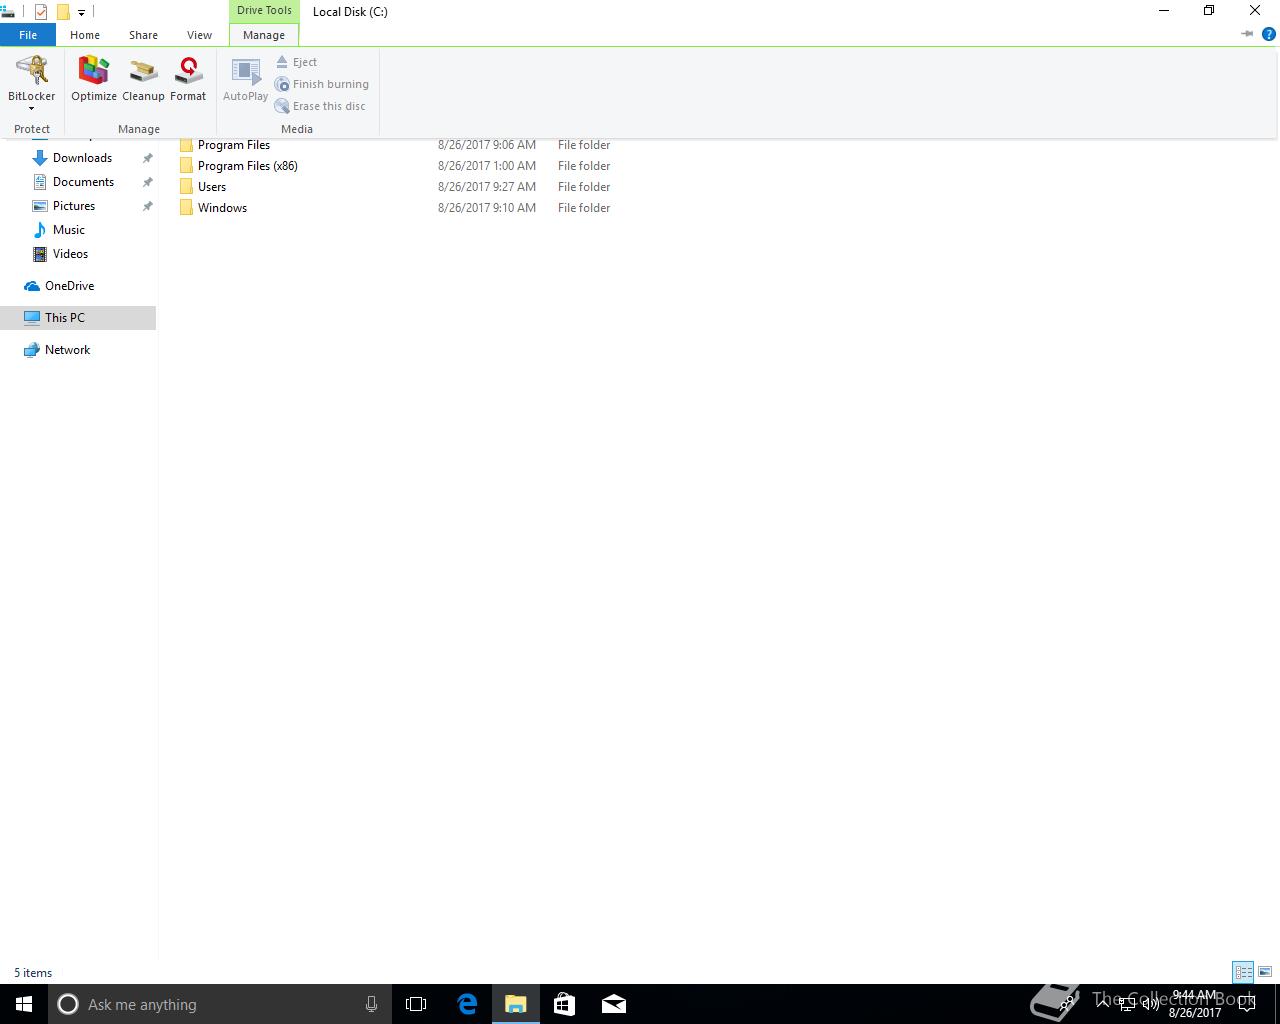
Task: Open Videos in the navigation pane
Action: (x=70, y=254)
